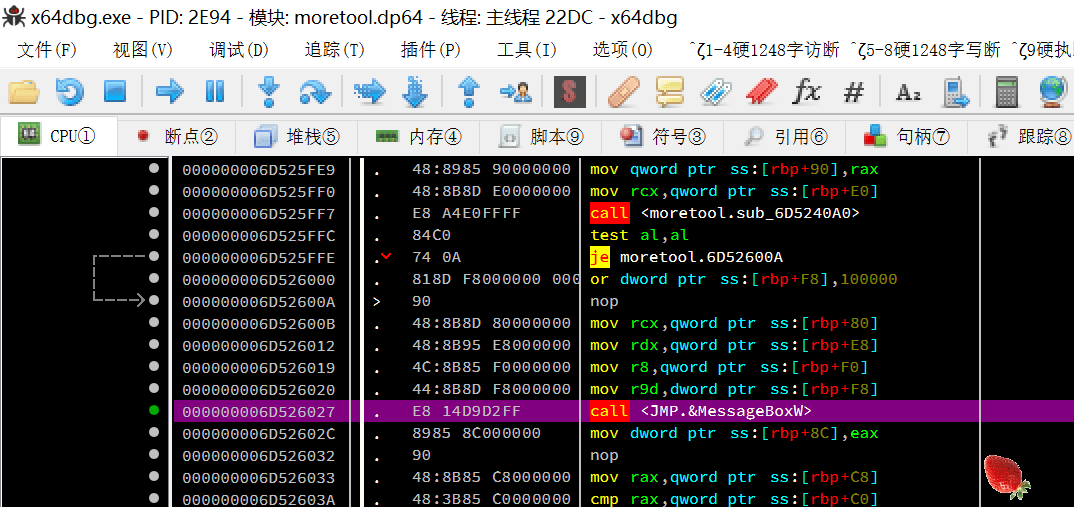Viewport: 1074px width, 507px height.
Task: Open labels with the blue tags icon
Action: tap(716, 91)
